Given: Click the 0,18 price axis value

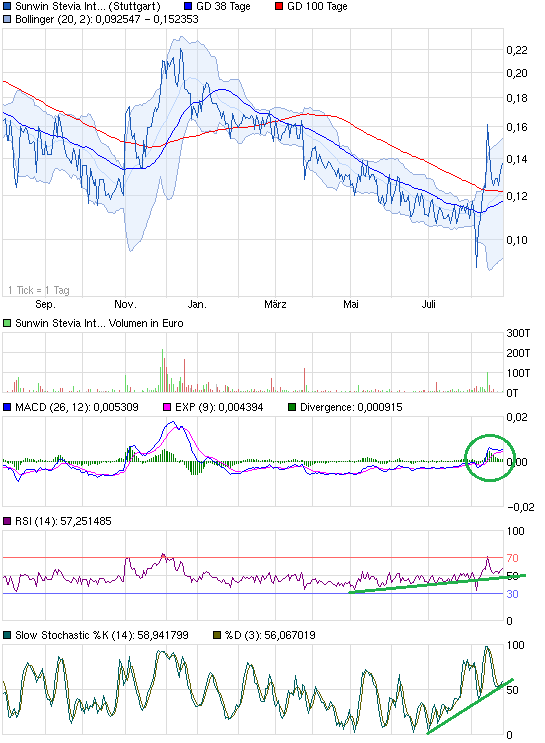Looking at the screenshot, I should (x=517, y=98).
